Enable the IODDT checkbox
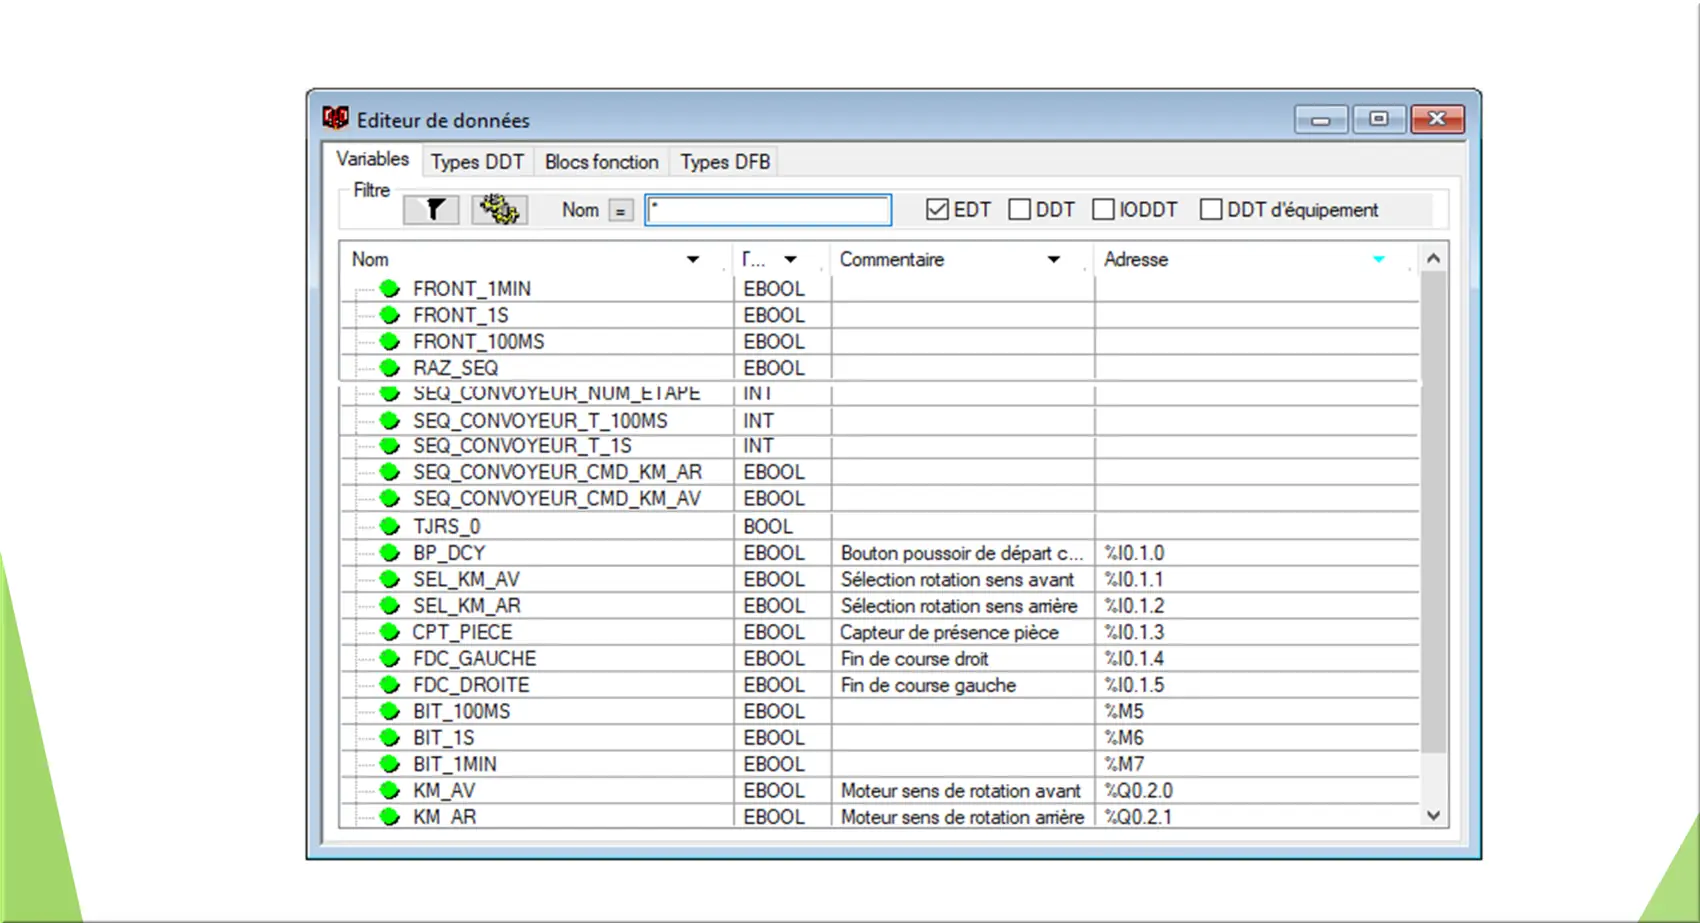This screenshot has height=923, width=1700. (x=1103, y=210)
